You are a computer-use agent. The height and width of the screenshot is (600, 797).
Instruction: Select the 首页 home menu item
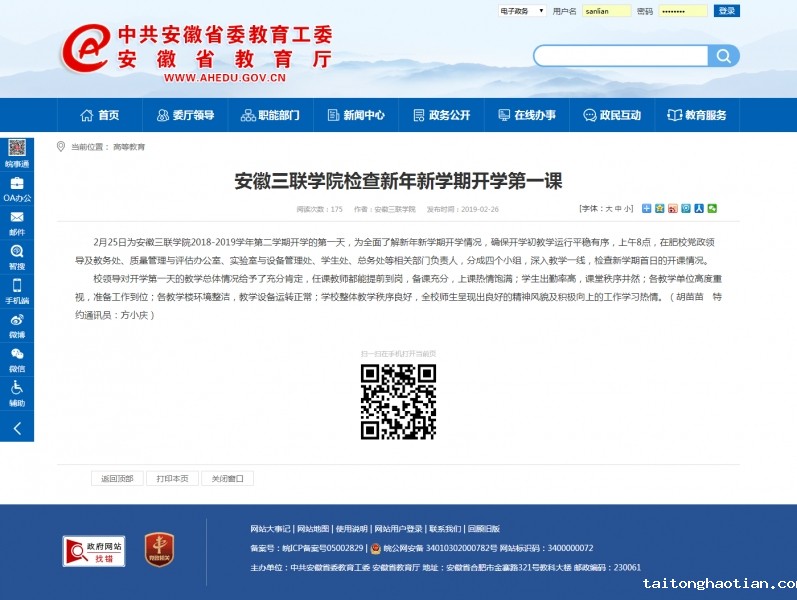coord(98,115)
